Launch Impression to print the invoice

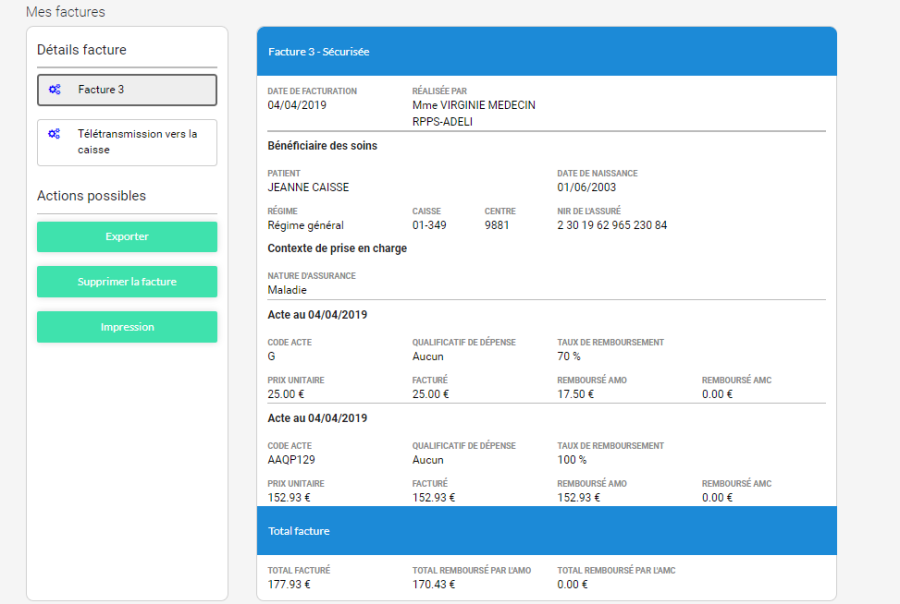pyautogui.click(x=127, y=327)
